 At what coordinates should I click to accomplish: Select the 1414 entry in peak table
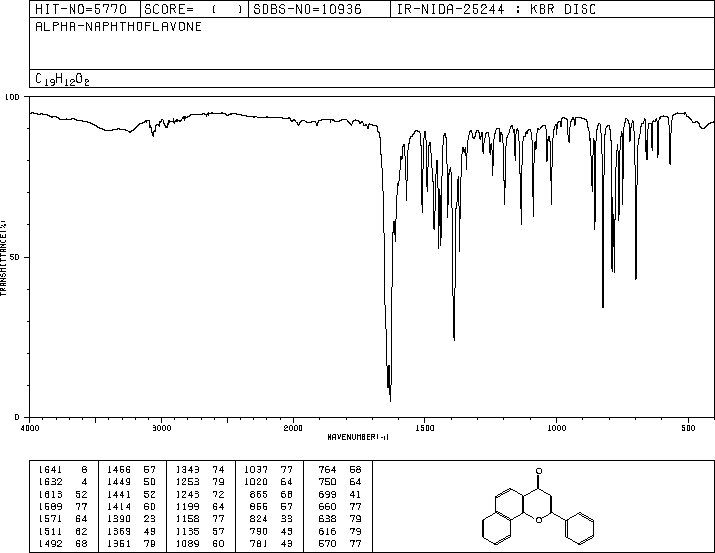[x=132, y=506]
